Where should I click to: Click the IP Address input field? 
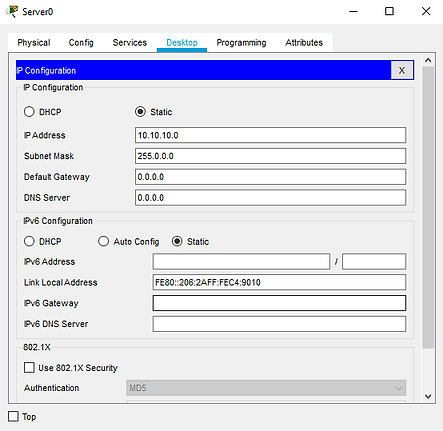click(270, 135)
